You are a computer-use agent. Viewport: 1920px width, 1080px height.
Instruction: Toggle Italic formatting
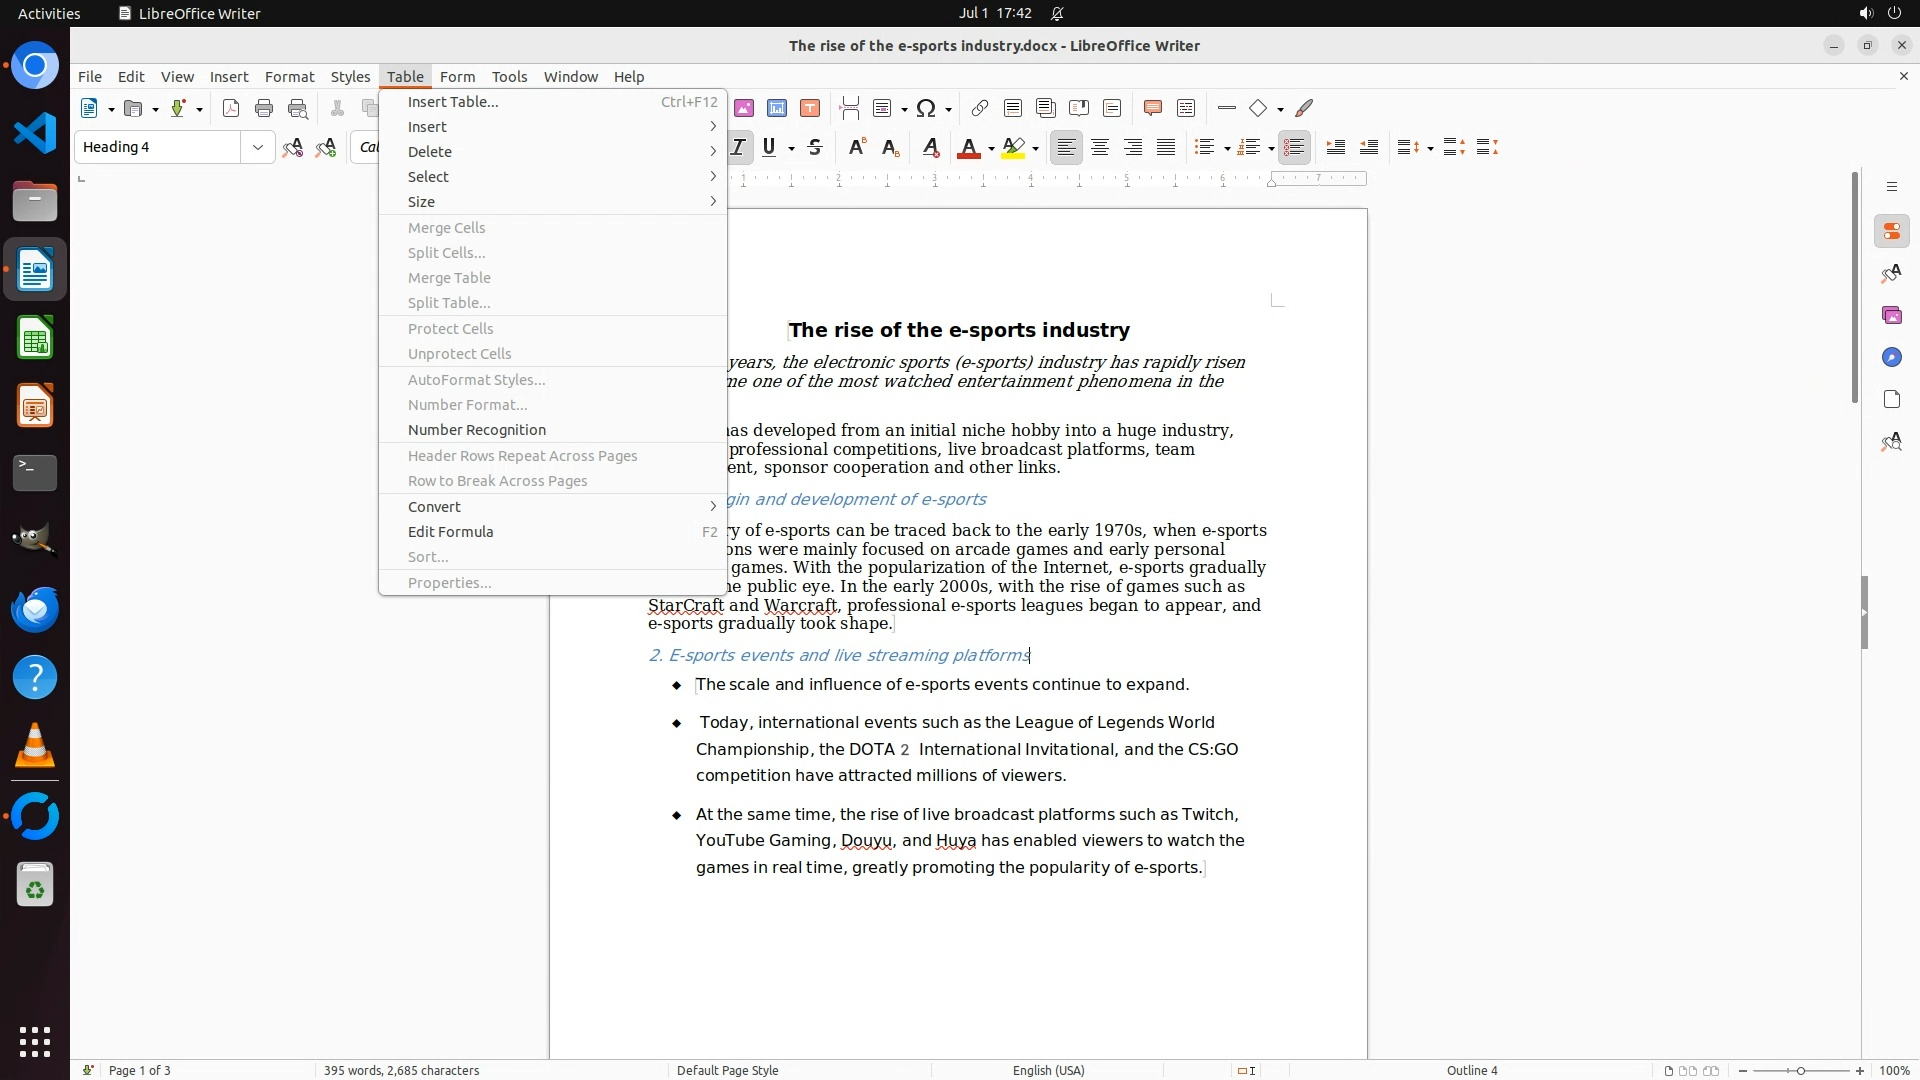[738, 148]
